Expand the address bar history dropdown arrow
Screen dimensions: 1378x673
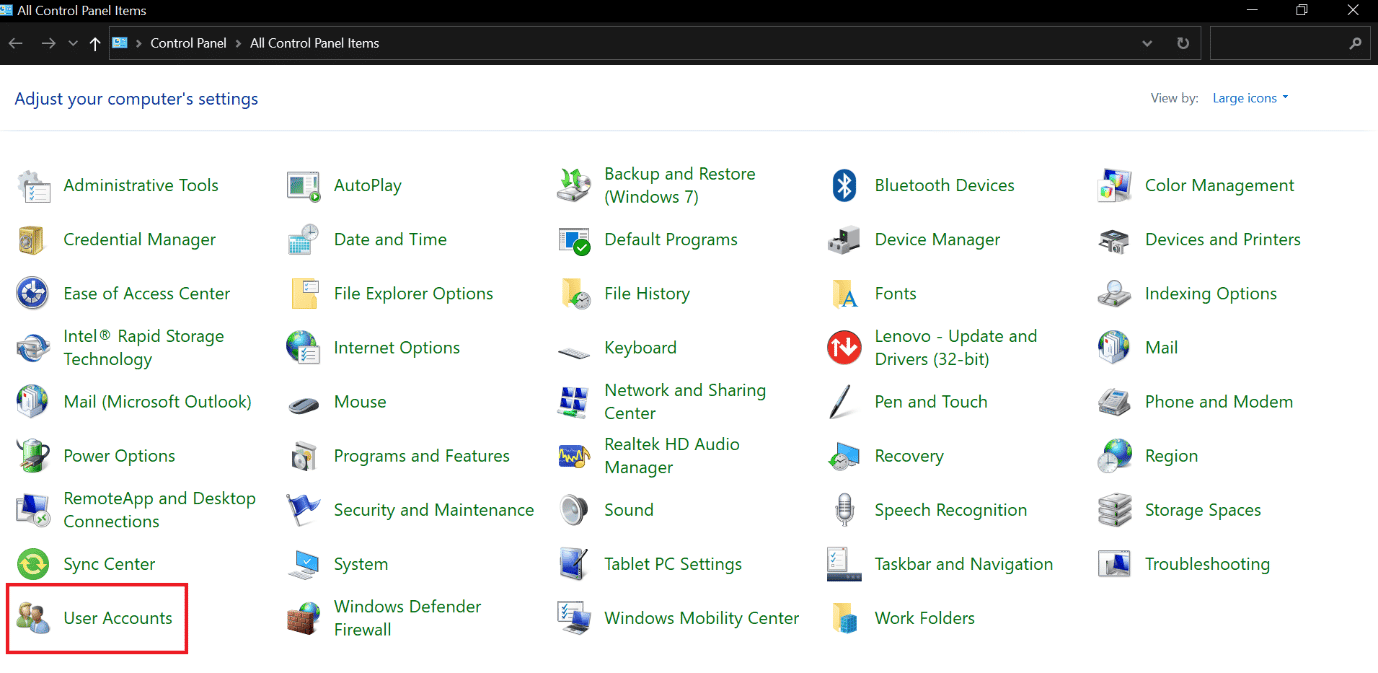1147,44
